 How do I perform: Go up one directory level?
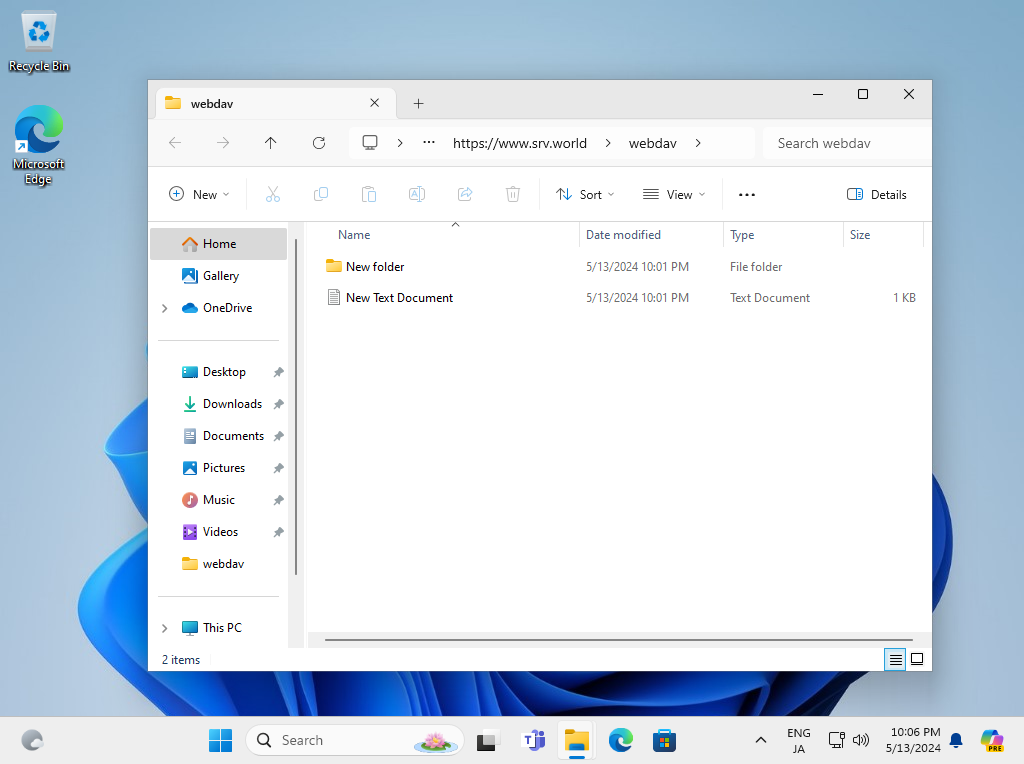point(270,143)
